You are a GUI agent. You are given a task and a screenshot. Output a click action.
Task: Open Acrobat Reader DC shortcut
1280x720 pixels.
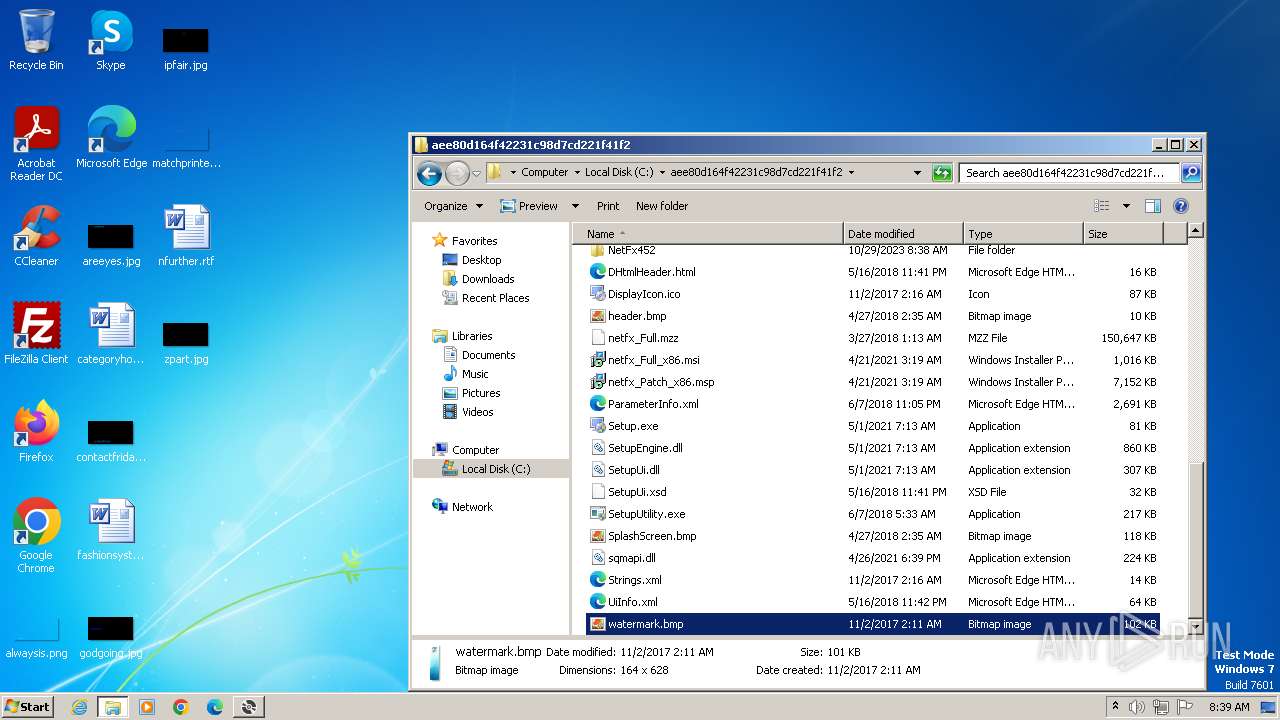[36, 145]
